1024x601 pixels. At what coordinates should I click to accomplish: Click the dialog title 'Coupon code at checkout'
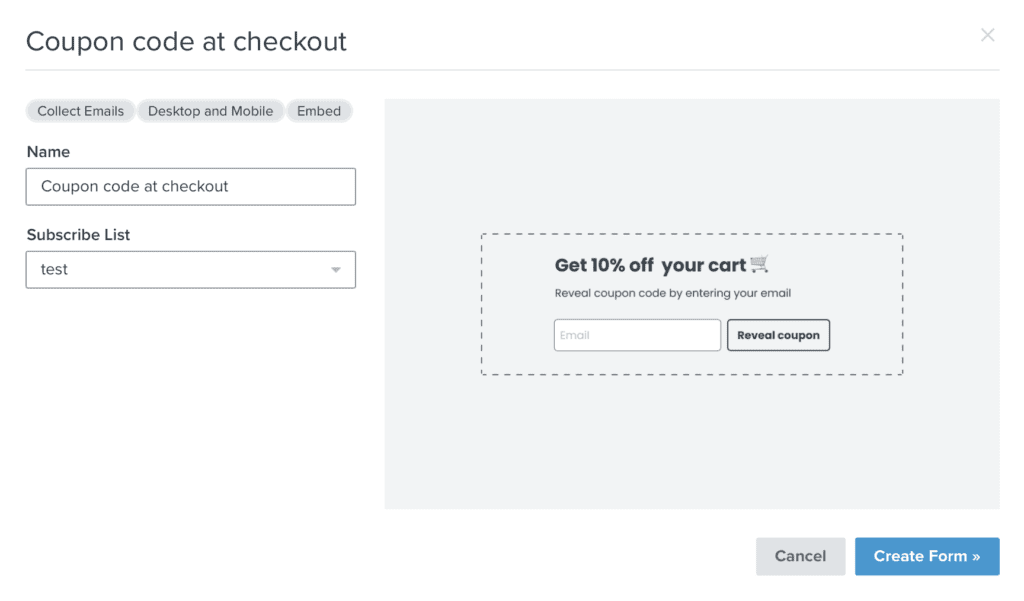(186, 41)
